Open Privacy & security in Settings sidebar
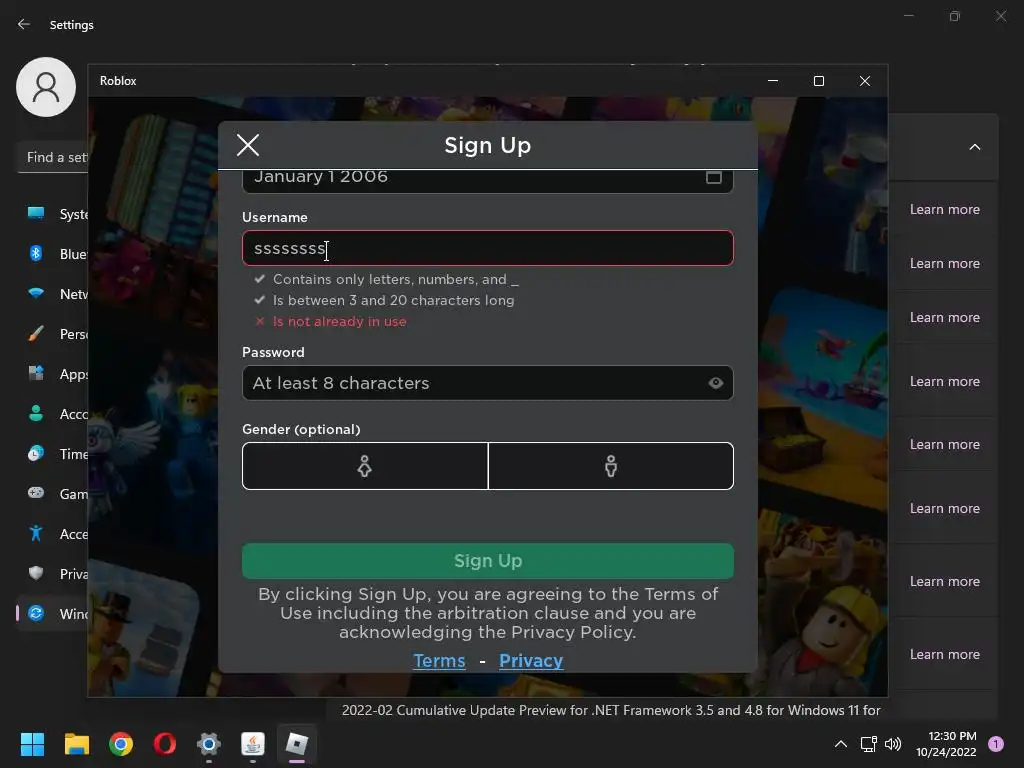The image size is (1024, 768). tap(57, 573)
